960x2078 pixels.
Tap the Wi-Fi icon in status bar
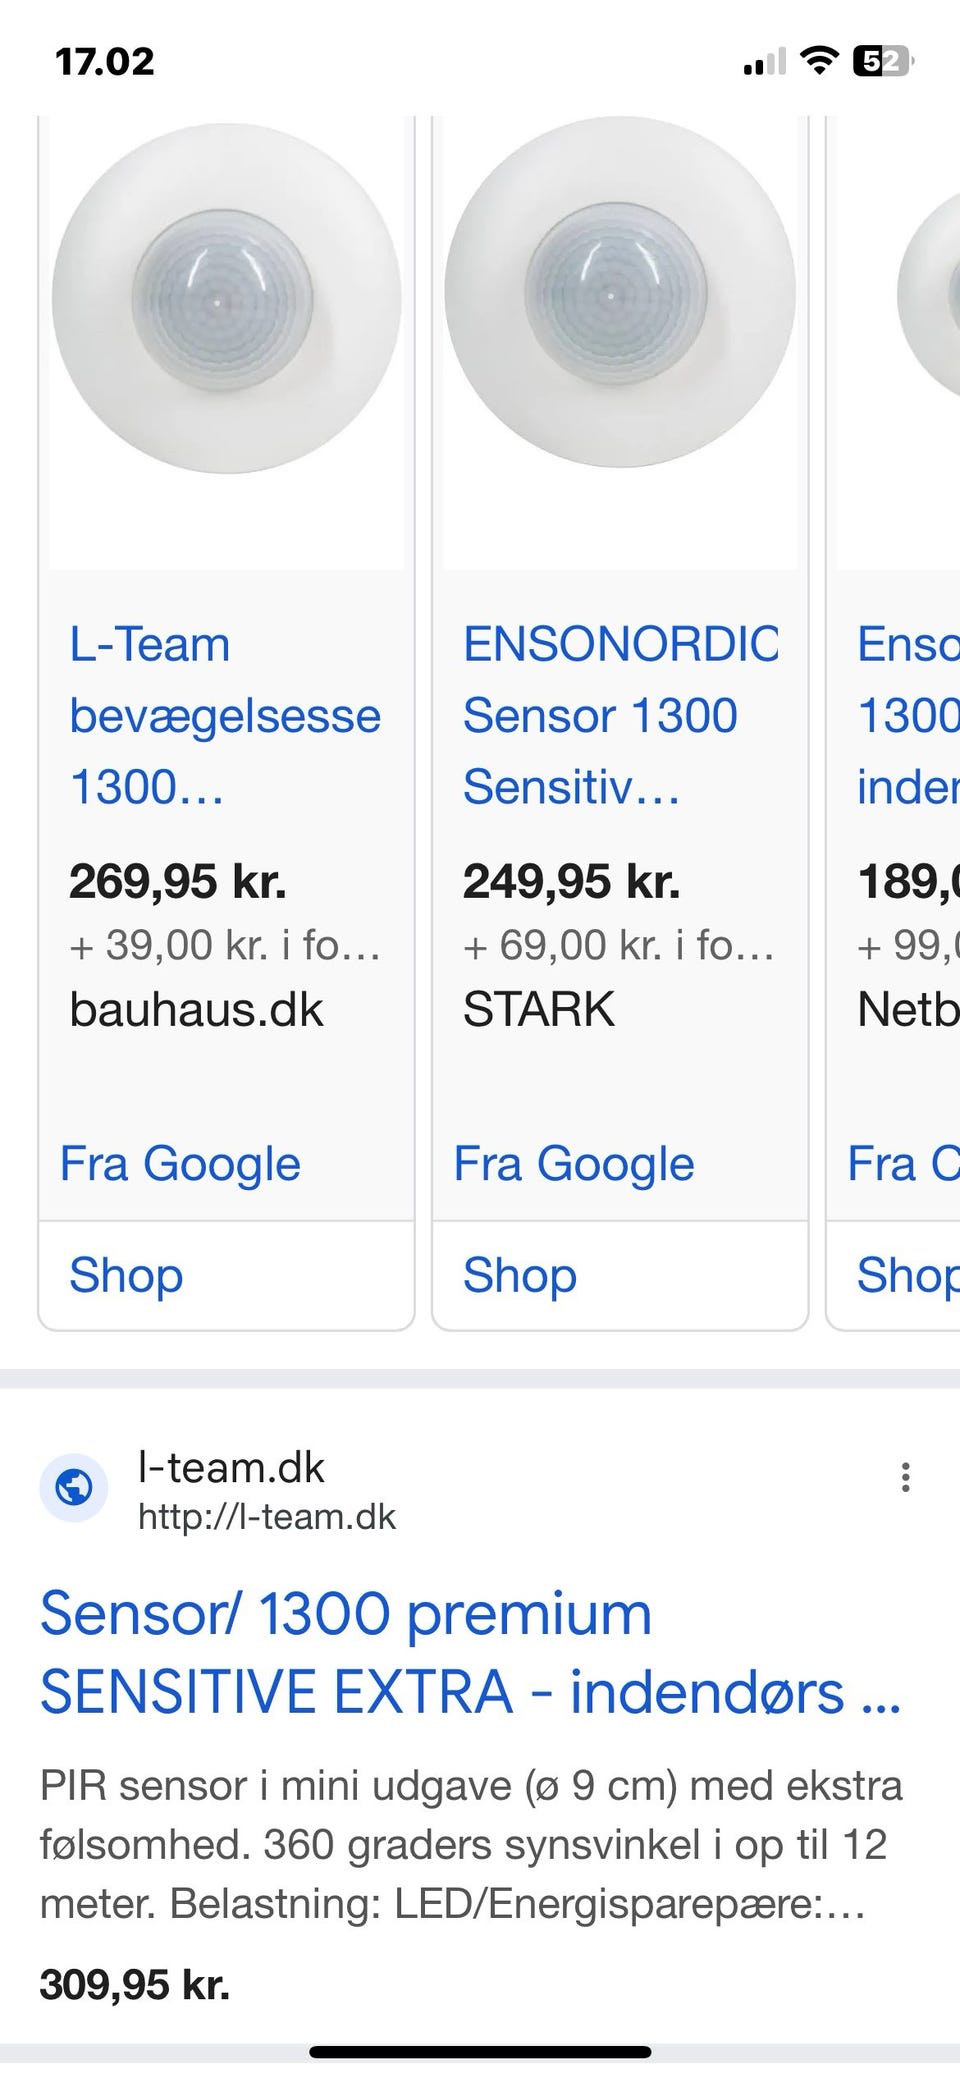coord(820,63)
